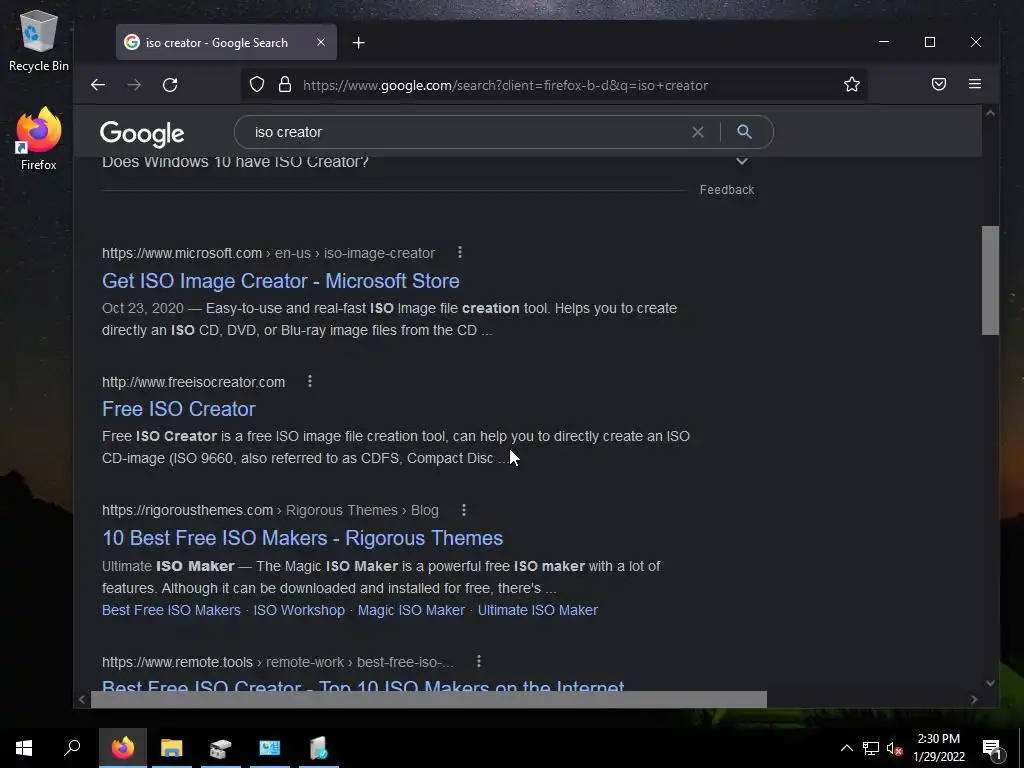Click the horizontal scroll left arrow
This screenshot has height=768, width=1024.
click(82, 699)
